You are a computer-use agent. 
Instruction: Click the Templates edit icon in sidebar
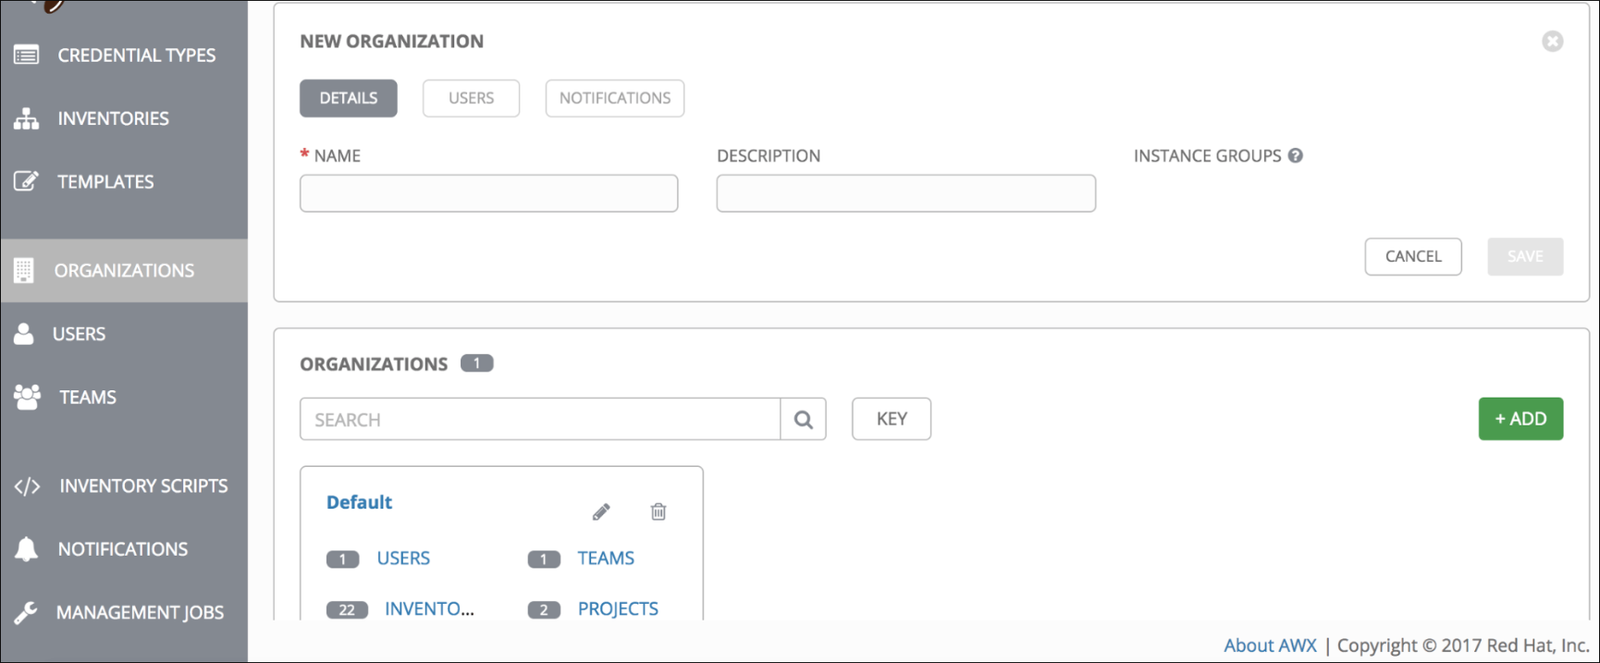[26, 181]
